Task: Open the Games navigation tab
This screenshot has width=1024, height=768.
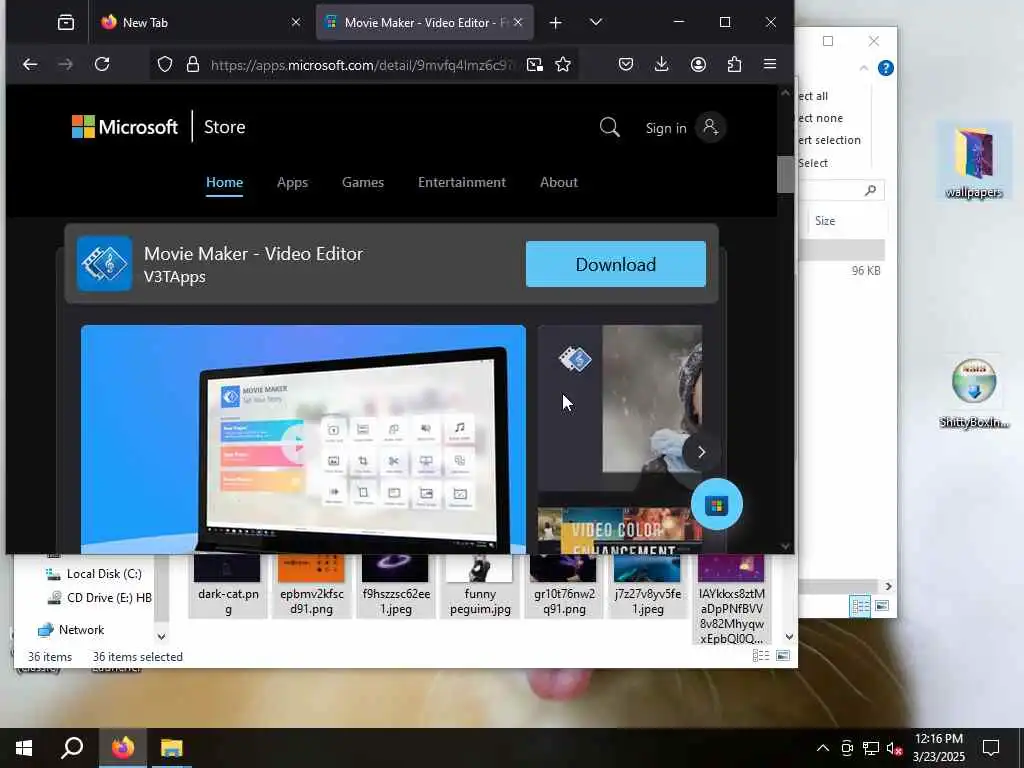Action: pyautogui.click(x=362, y=182)
